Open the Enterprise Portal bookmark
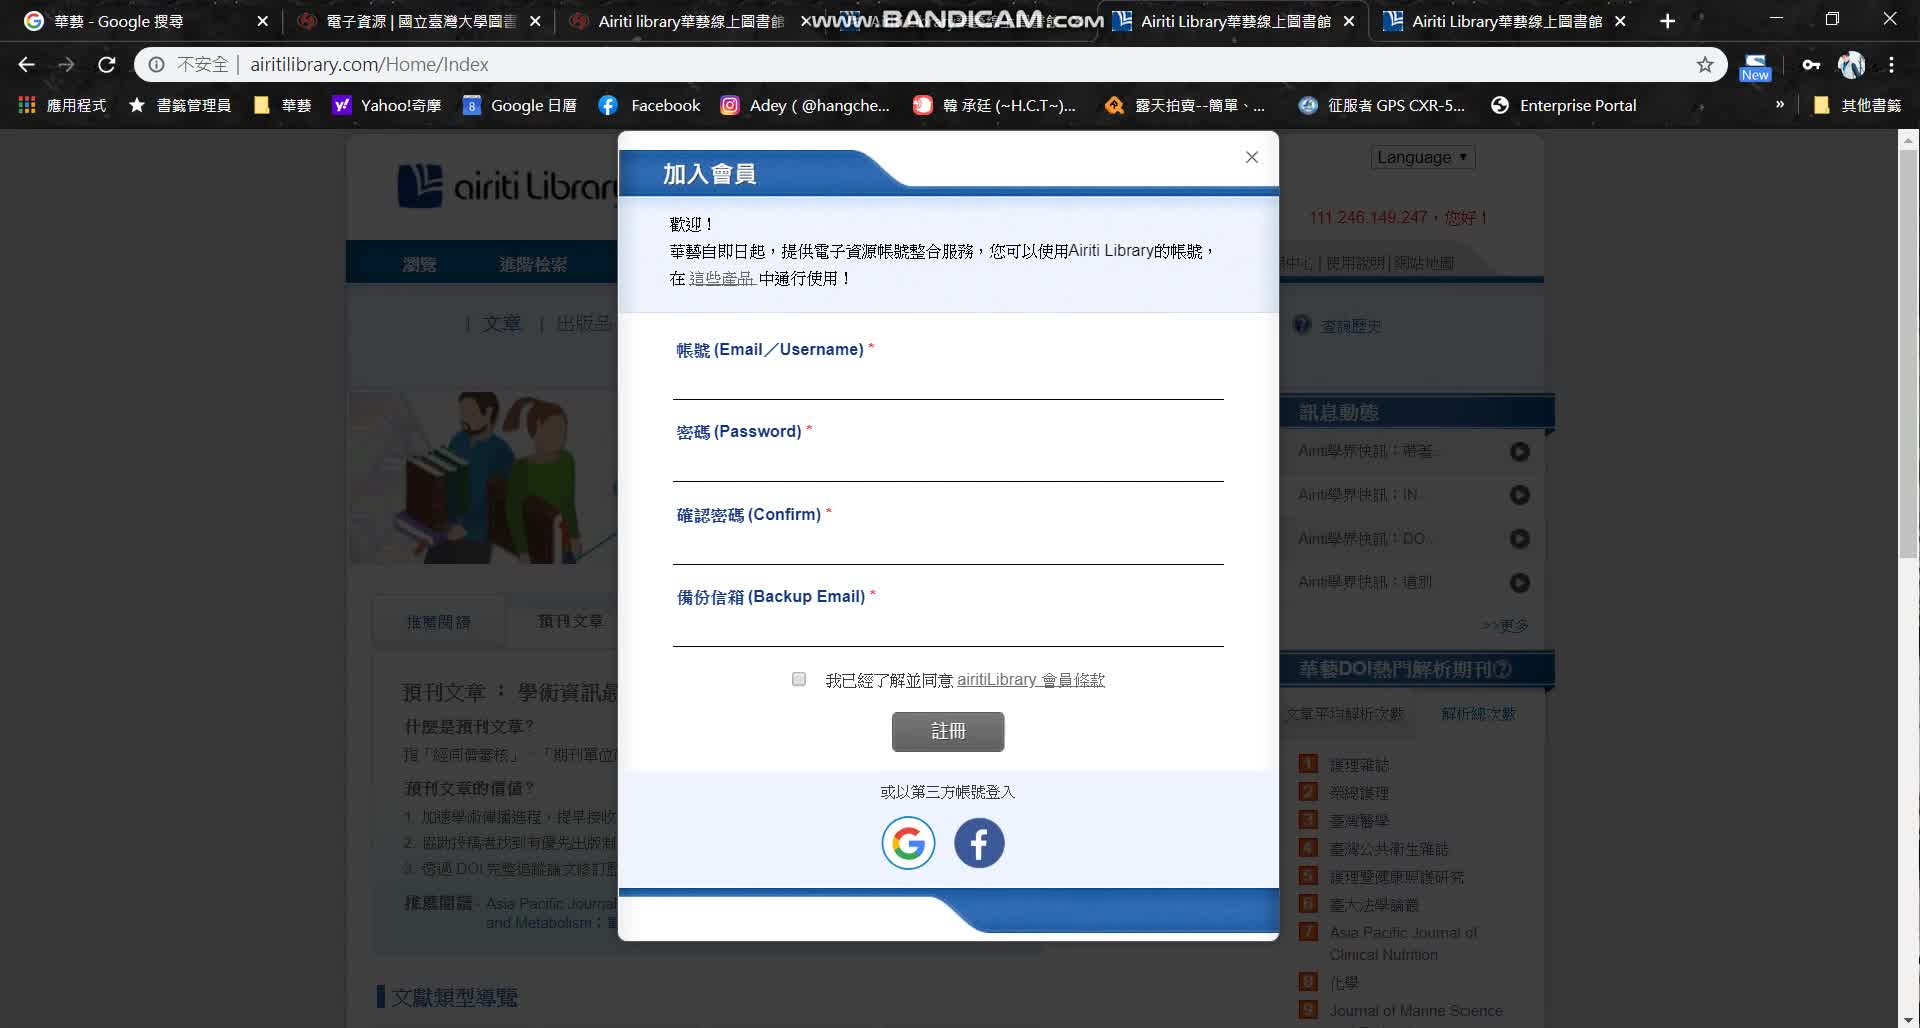This screenshot has width=1920, height=1028. 1563,105
